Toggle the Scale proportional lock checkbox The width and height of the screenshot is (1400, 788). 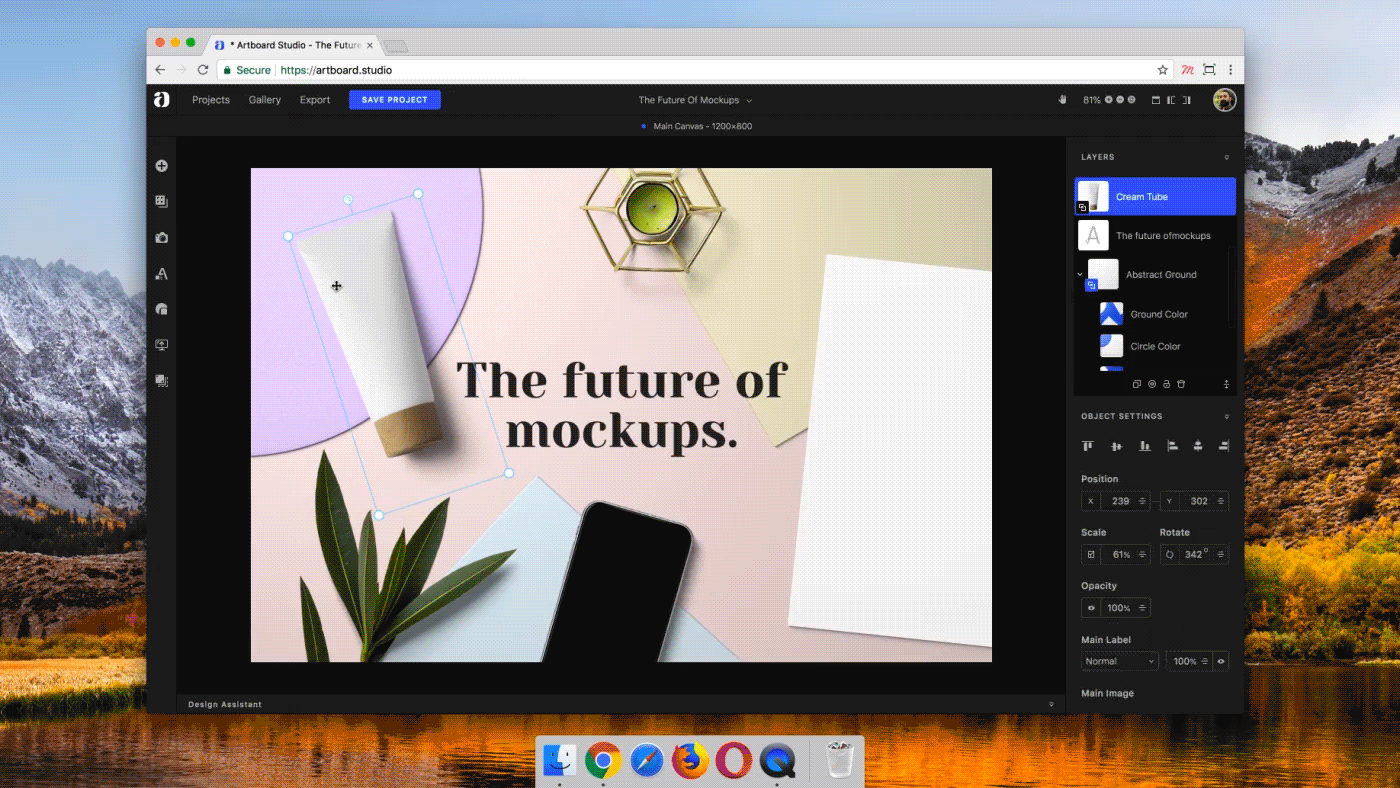[1091, 554]
